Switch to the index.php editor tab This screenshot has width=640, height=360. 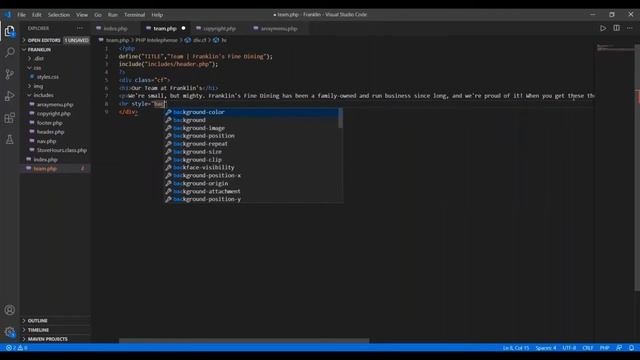[x=116, y=29]
